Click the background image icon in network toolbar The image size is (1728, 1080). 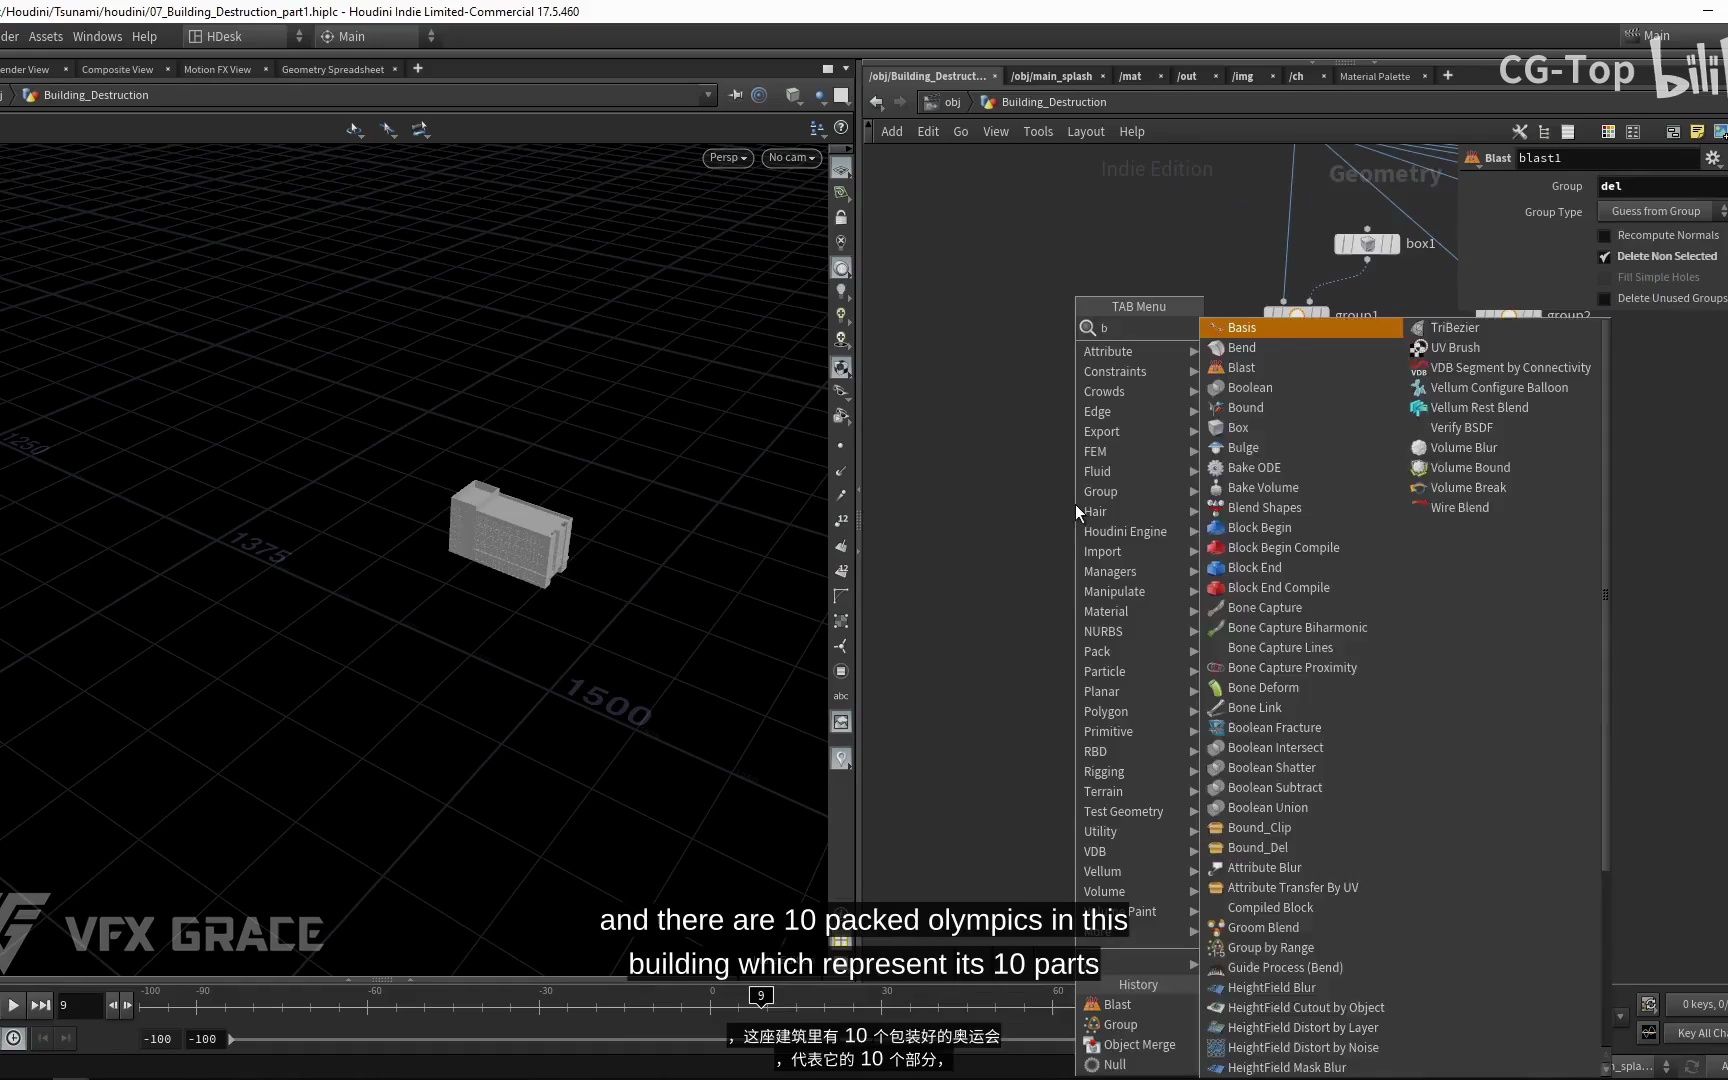1721,131
